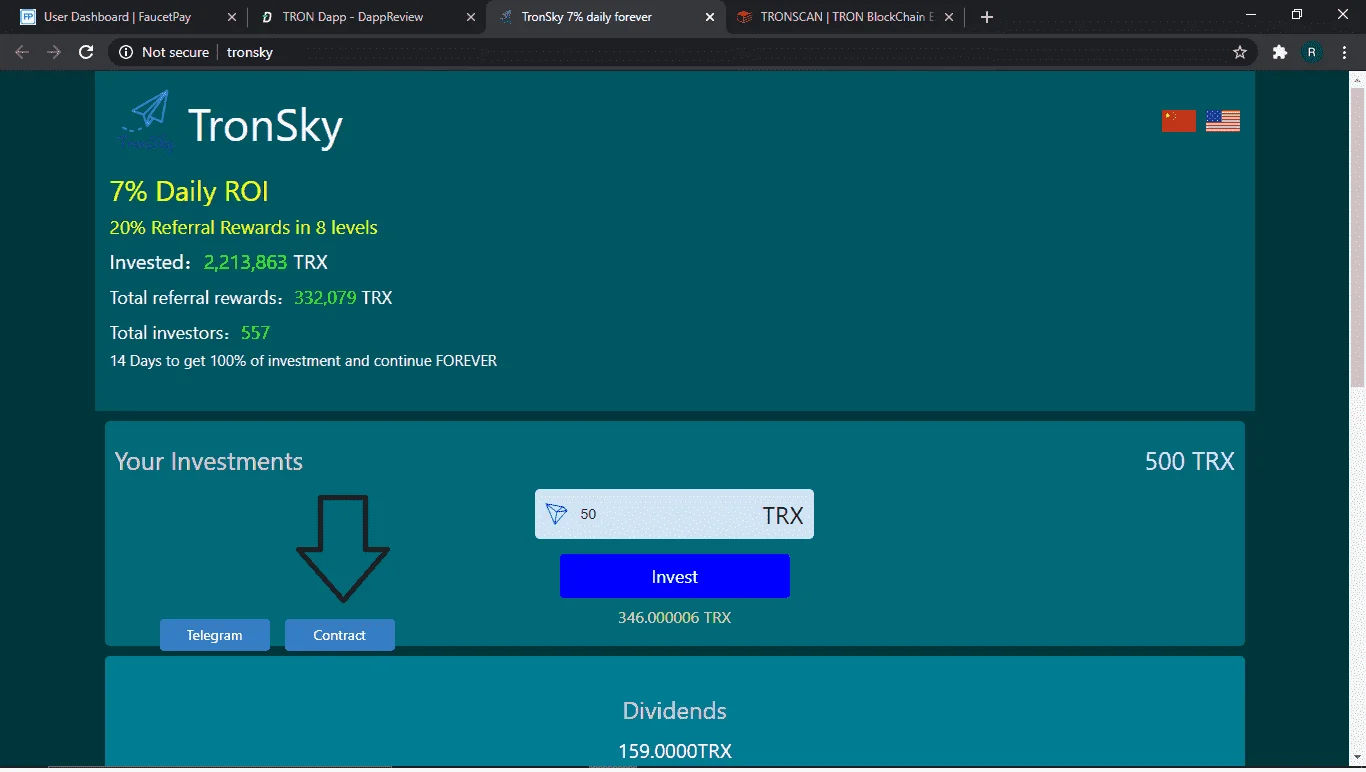
Task: Click the 7% Daily ROI heading
Action: [189, 192]
